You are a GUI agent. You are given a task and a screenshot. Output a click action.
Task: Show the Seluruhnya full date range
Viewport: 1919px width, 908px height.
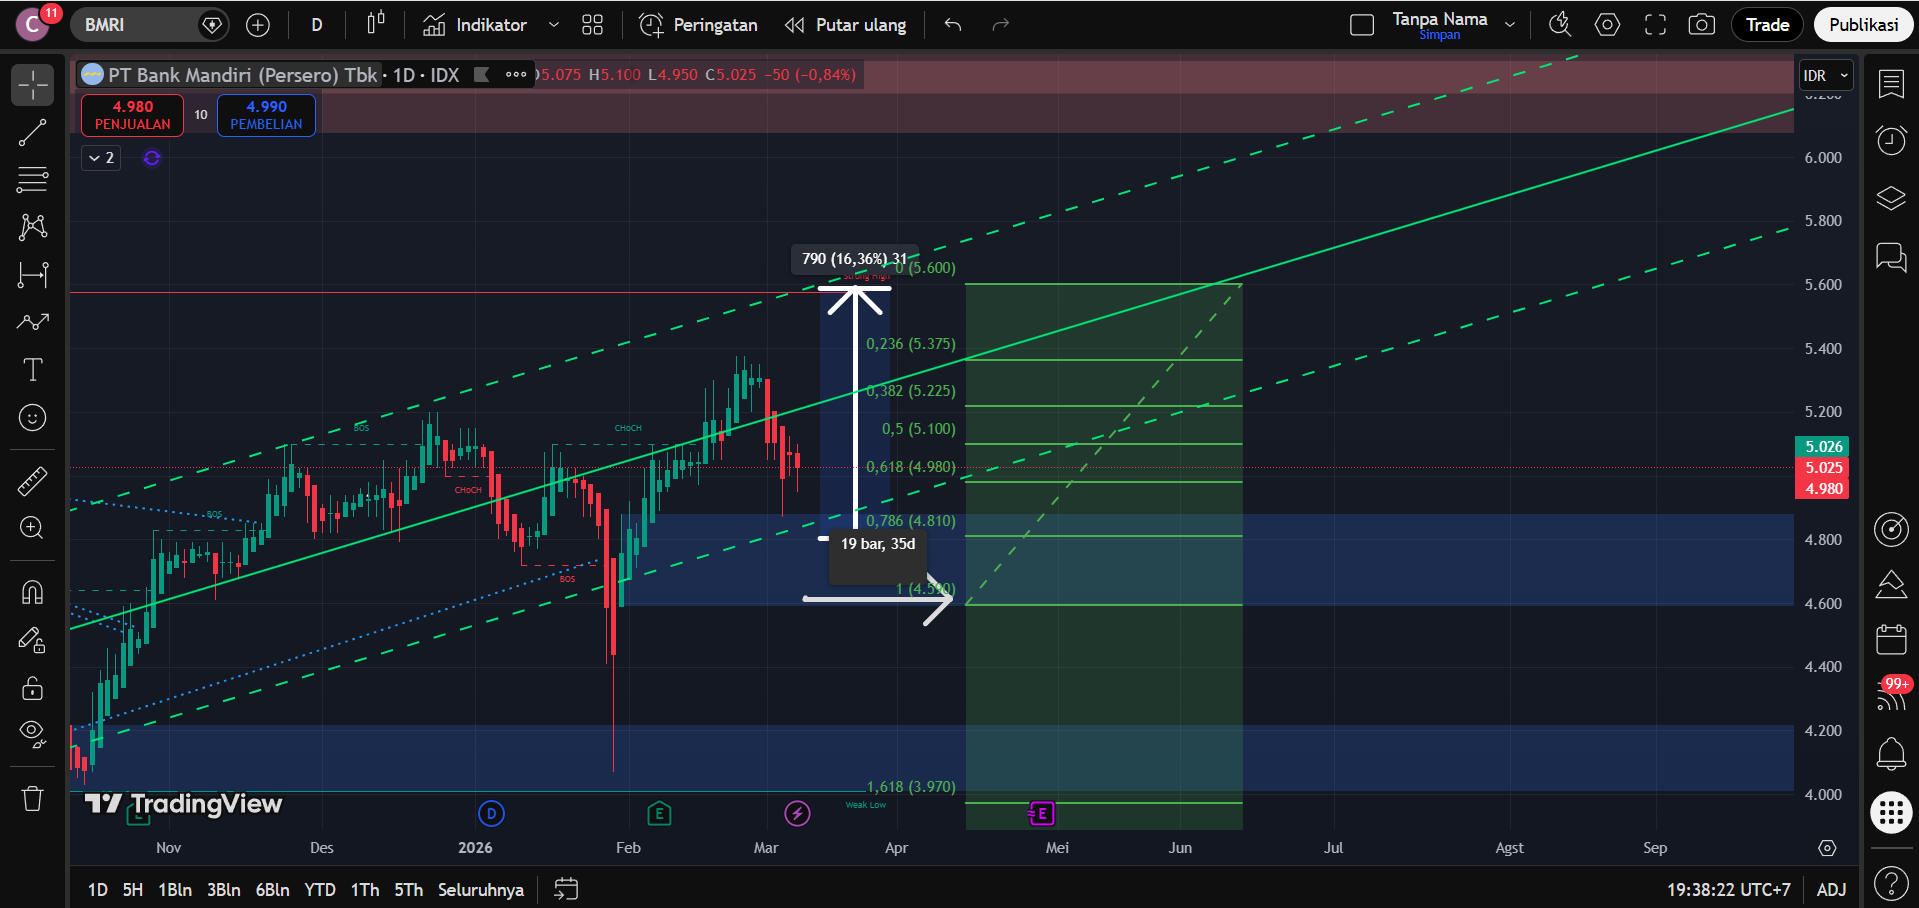tap(481, 889)
